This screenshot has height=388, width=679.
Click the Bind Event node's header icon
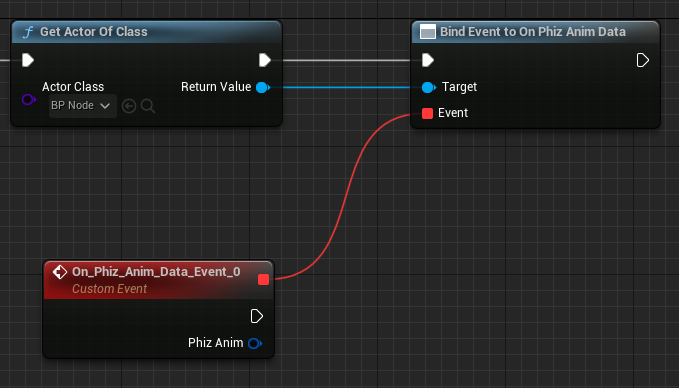[x=428, y=32]
